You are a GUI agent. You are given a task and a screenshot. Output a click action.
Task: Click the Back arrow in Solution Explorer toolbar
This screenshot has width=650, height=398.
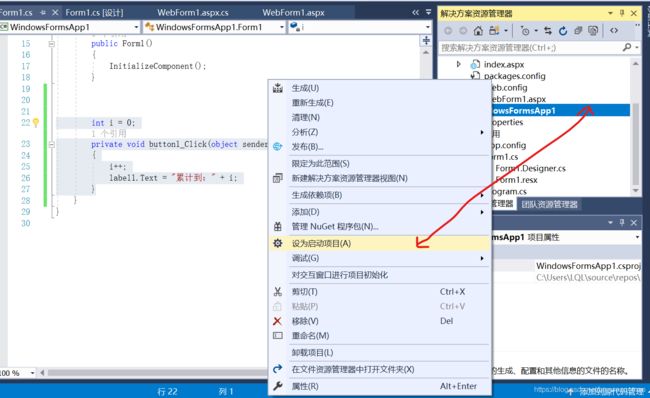(x=448, y=31)
